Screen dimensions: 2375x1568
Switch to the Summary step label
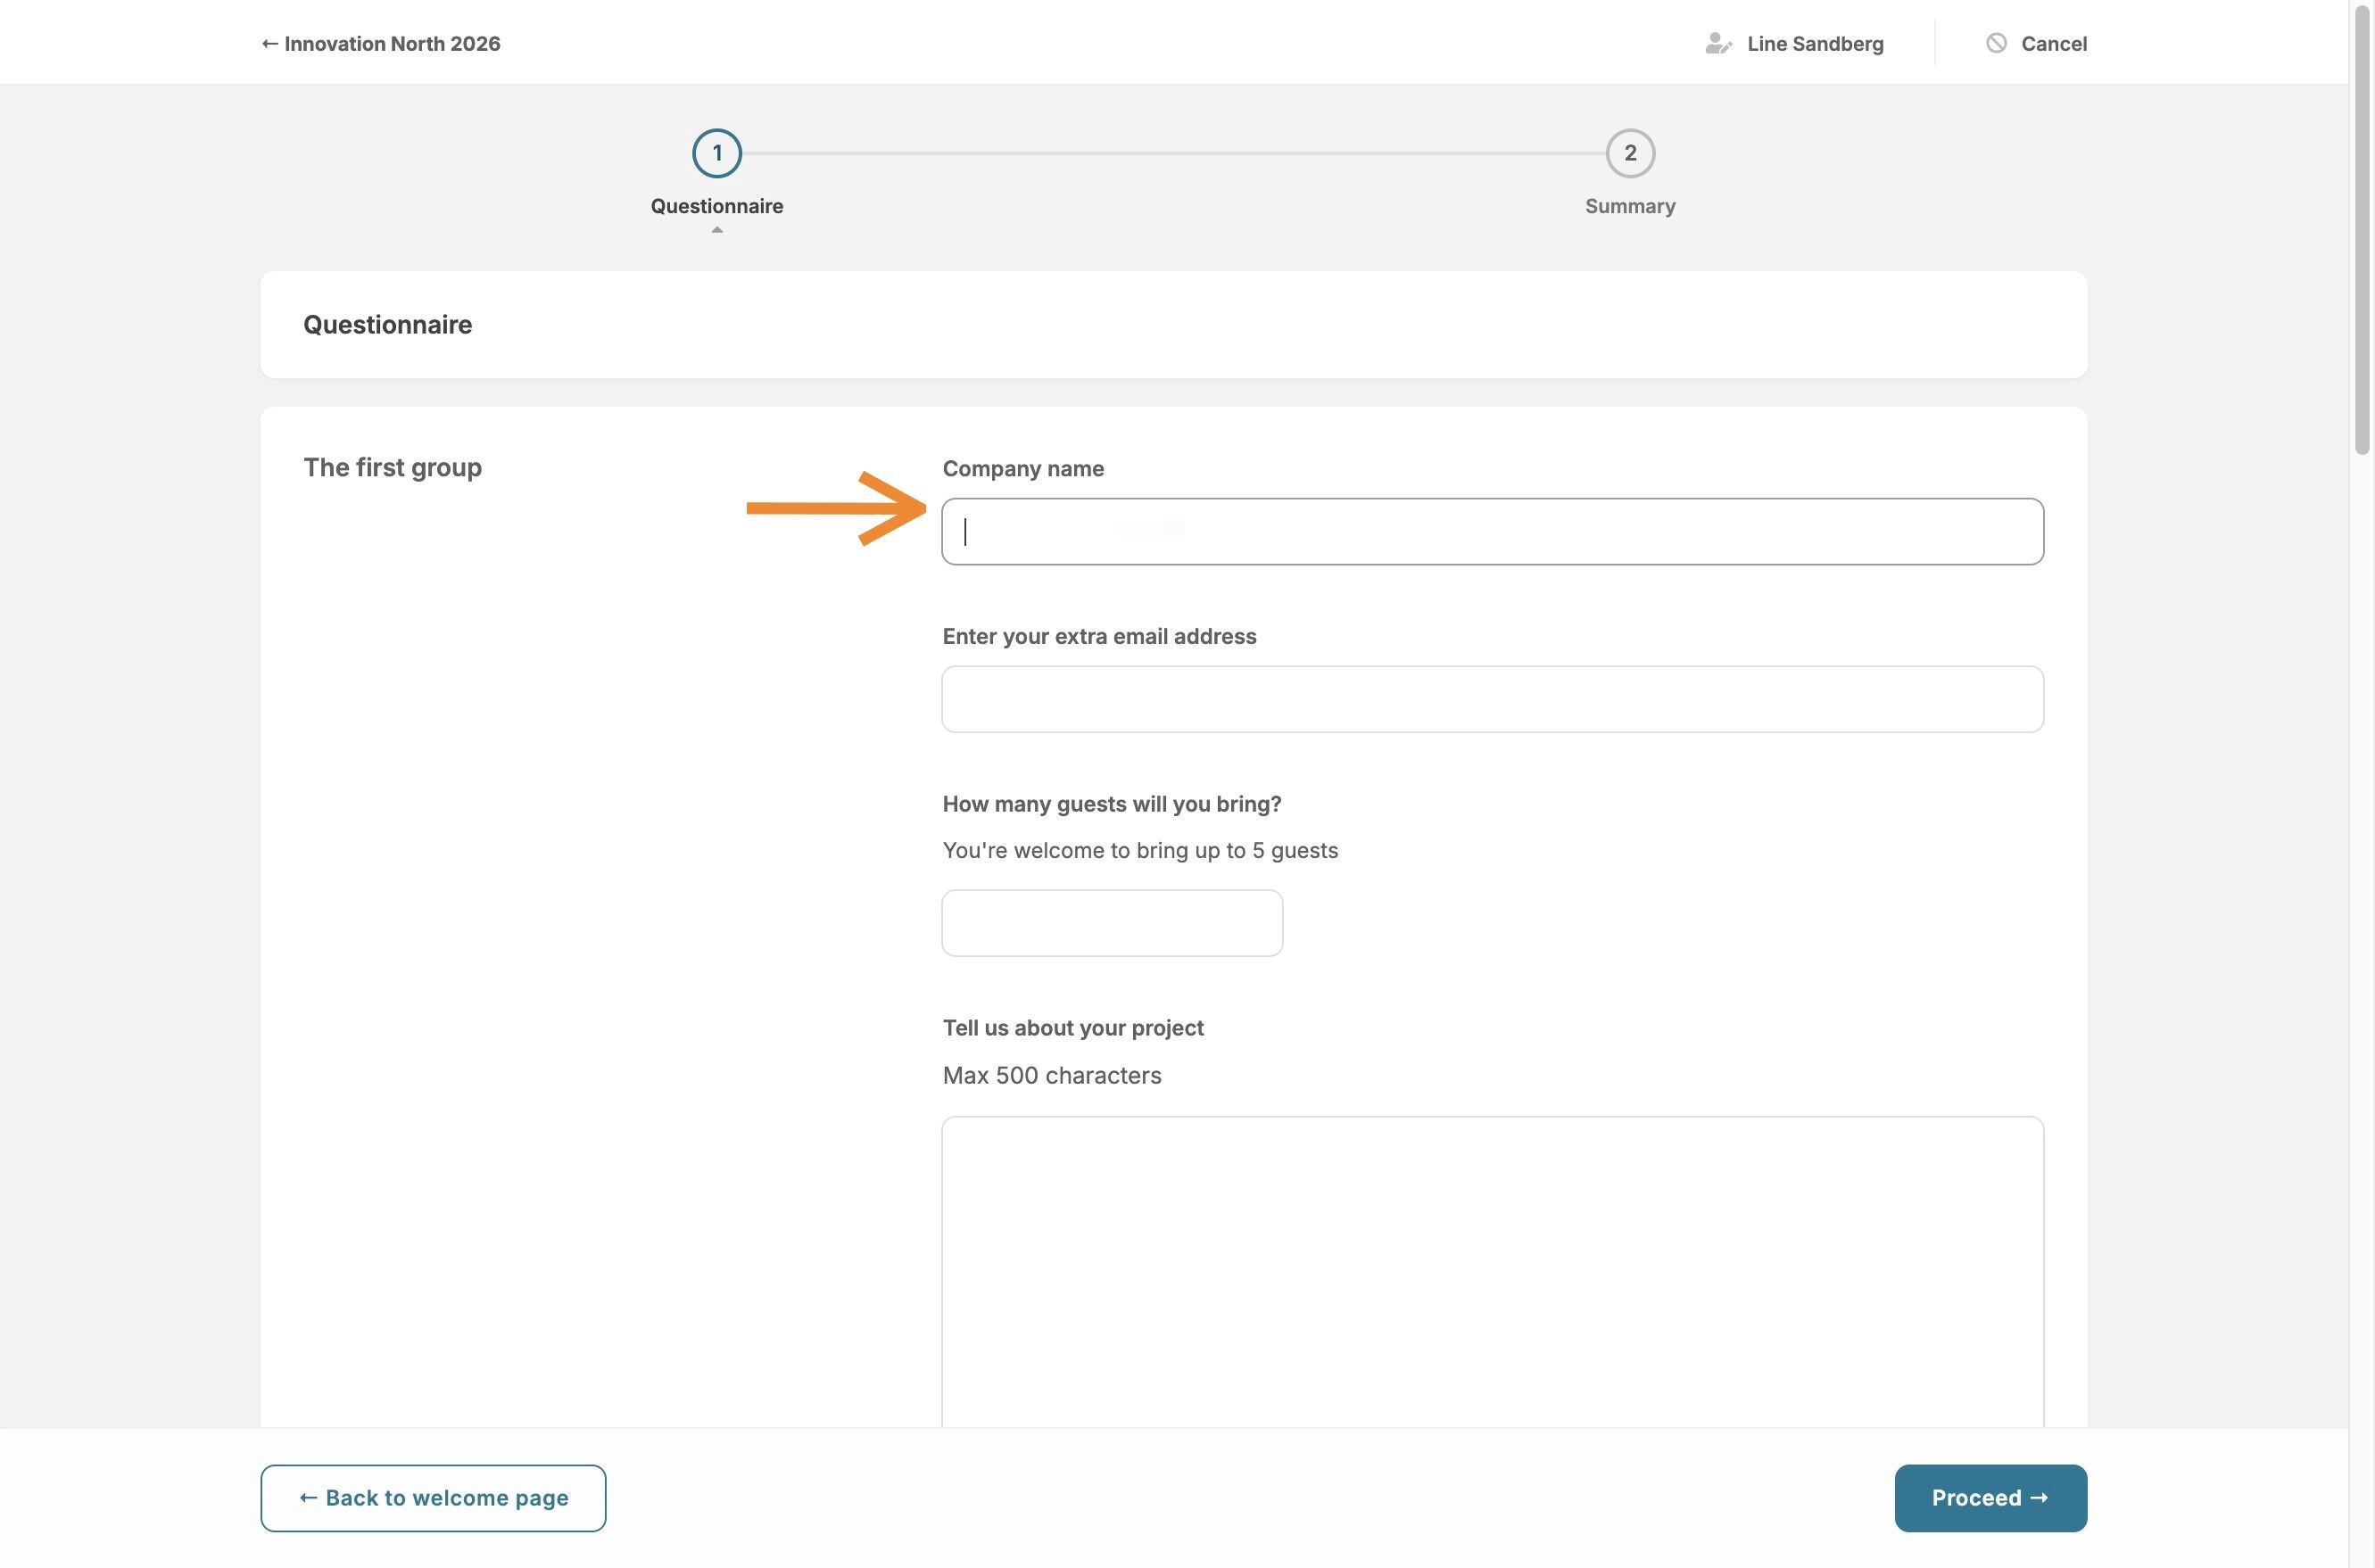1629,206
